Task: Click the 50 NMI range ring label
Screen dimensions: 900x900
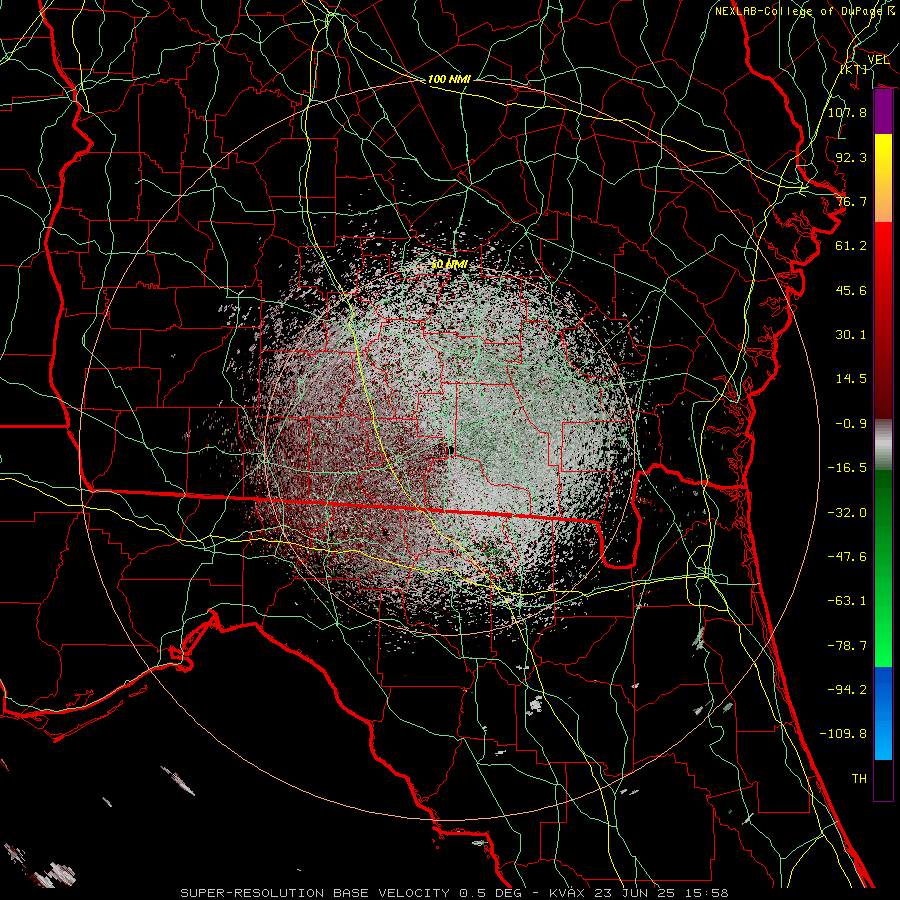Action: pyautogui.click(x=449, y=264)
